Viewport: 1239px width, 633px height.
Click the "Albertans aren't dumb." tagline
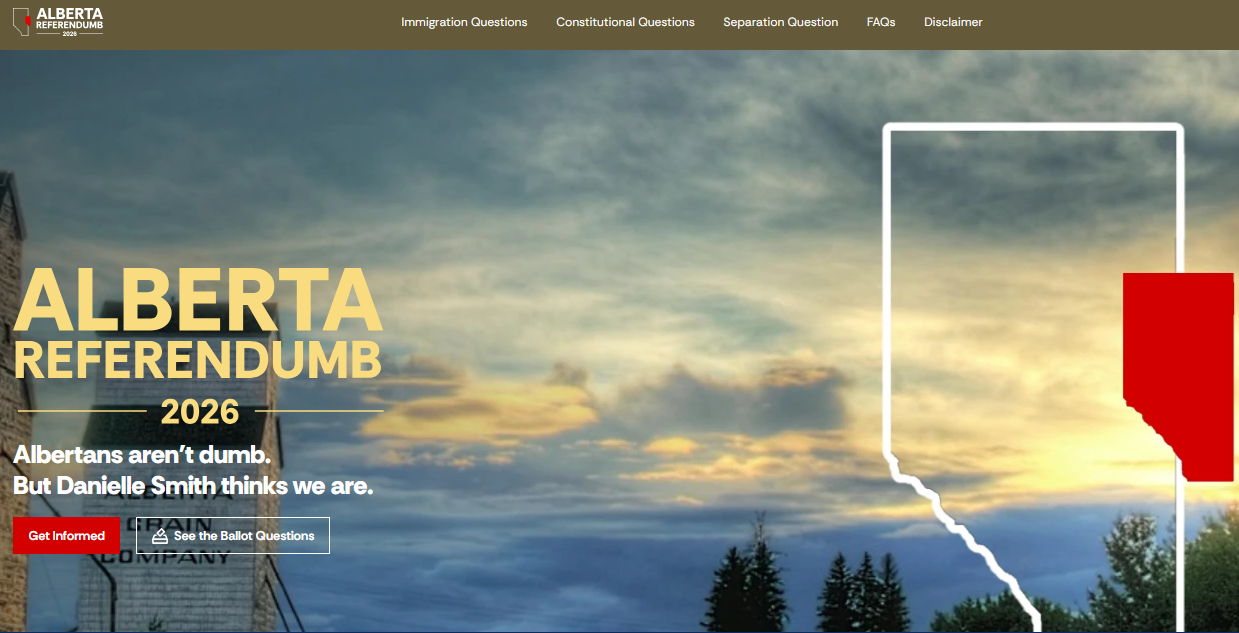(x=142, y=455)
